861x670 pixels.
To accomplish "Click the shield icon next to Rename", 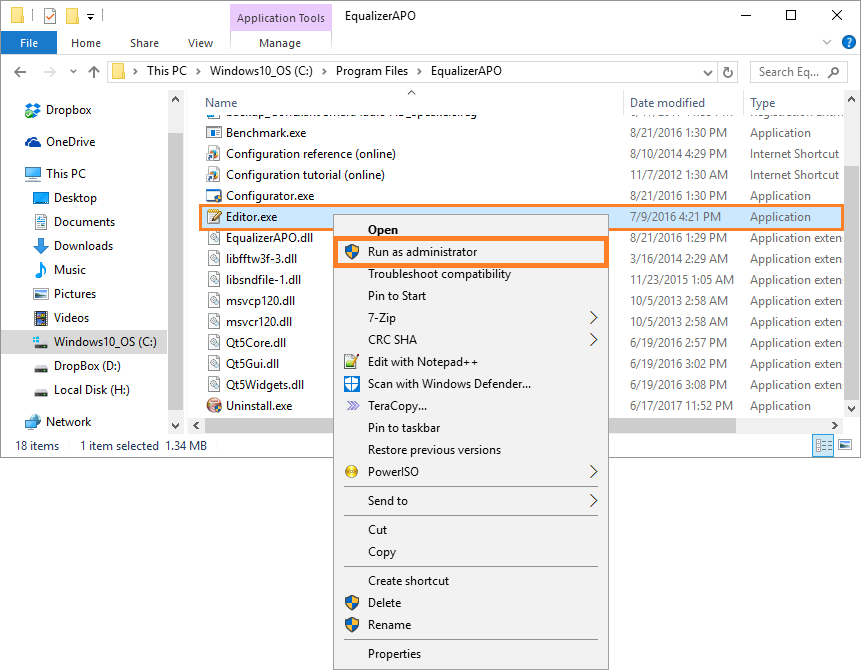I will click(351, 625).
